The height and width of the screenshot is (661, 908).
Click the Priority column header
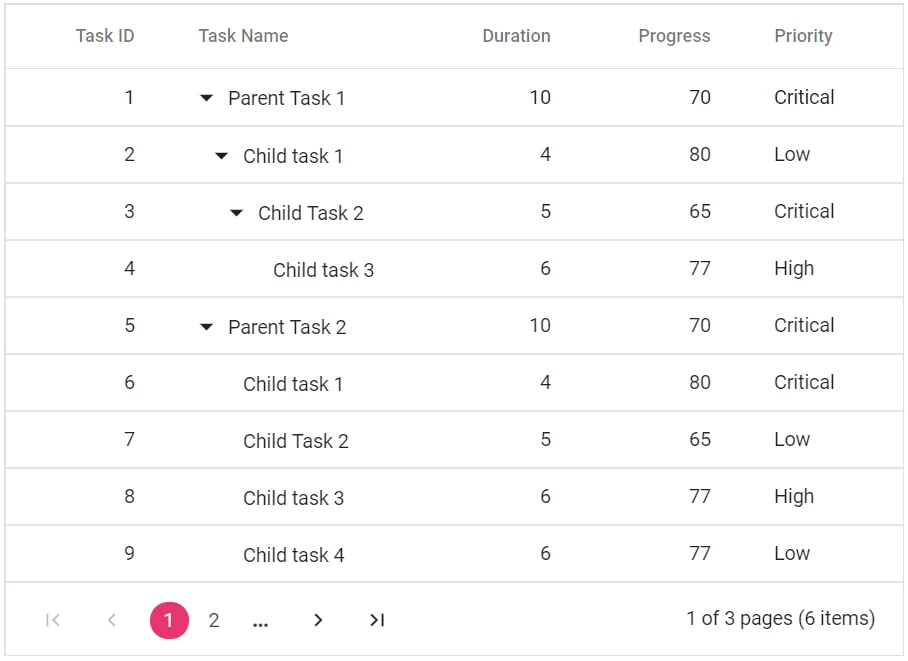[x=803, y=36]
